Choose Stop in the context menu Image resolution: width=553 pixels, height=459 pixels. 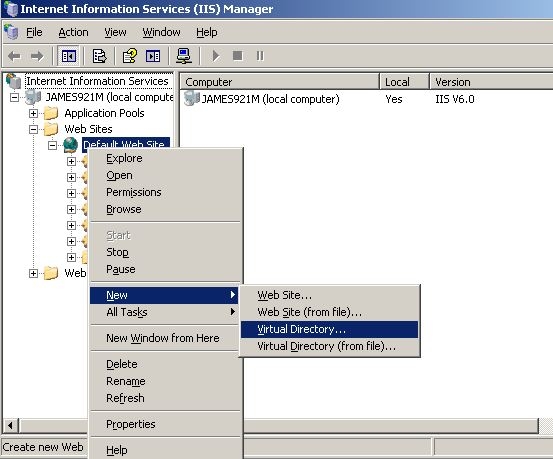click(x=164, y=252)
